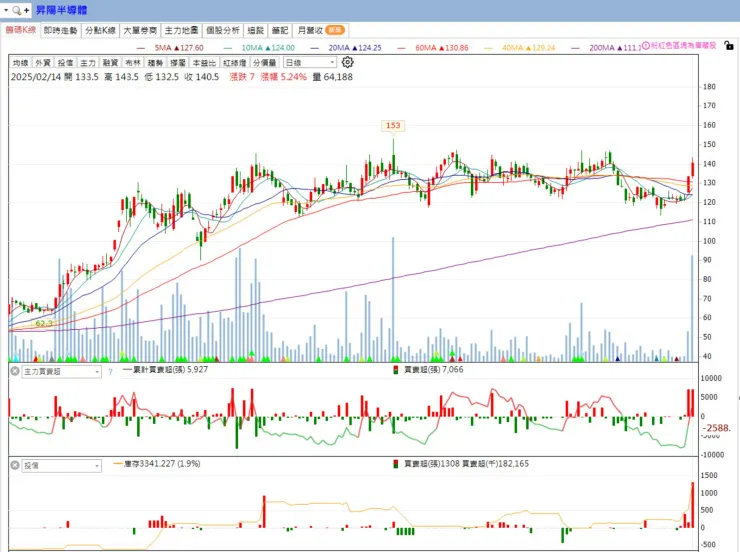Viewport: 740px width, 552px height.
Task: Close the 主力買賣超 indicator panel
Action: [15, 371]
